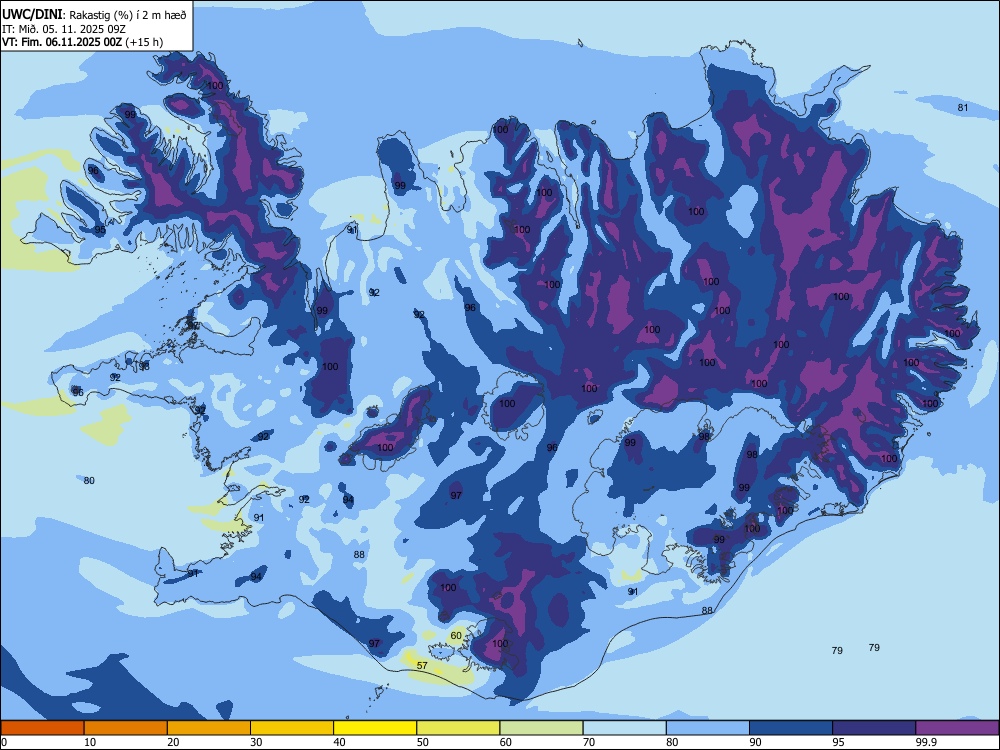Click the title text 'UWC/DINI: Rakastig (%) í 2 m hæð'
The height and width of the screenshot is (750, 1000).
pos(94,15)
